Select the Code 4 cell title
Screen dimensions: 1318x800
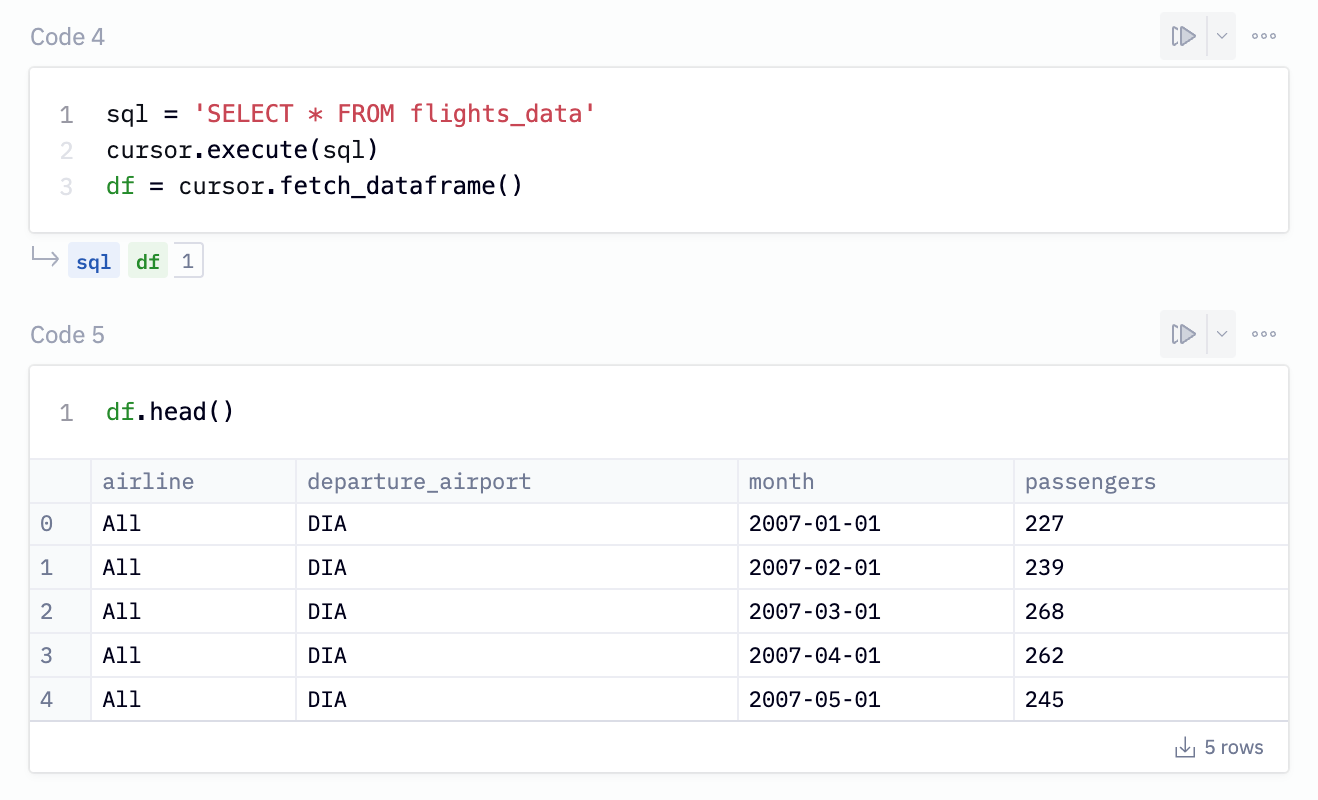pyautogui.click(x=67, y=36)
